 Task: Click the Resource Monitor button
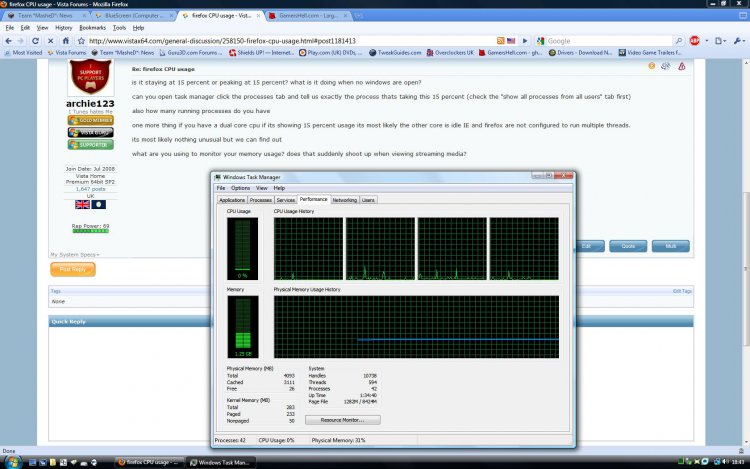343,420
